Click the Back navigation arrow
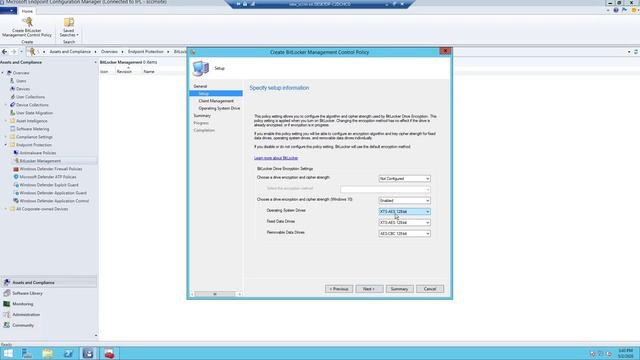Image resolution: width=640 pixels, height=360 pixels. coord(4,52)
